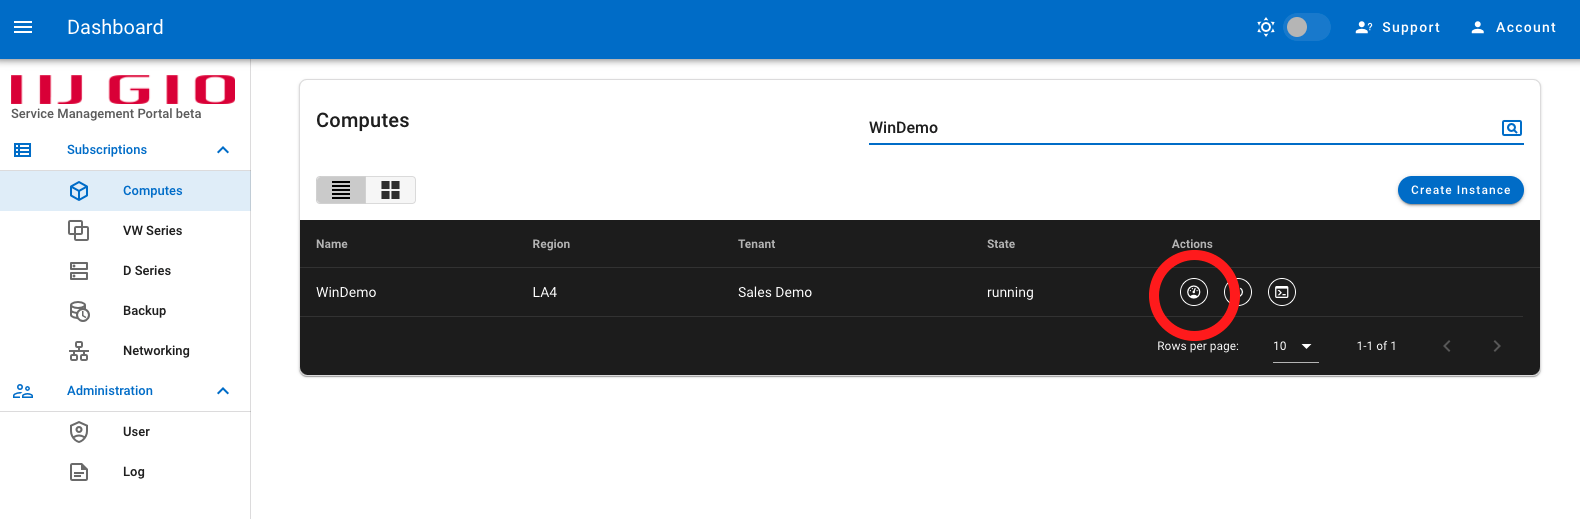Open the Account menu
This screenshot has height=519, width=1580.
(1513, 27)
